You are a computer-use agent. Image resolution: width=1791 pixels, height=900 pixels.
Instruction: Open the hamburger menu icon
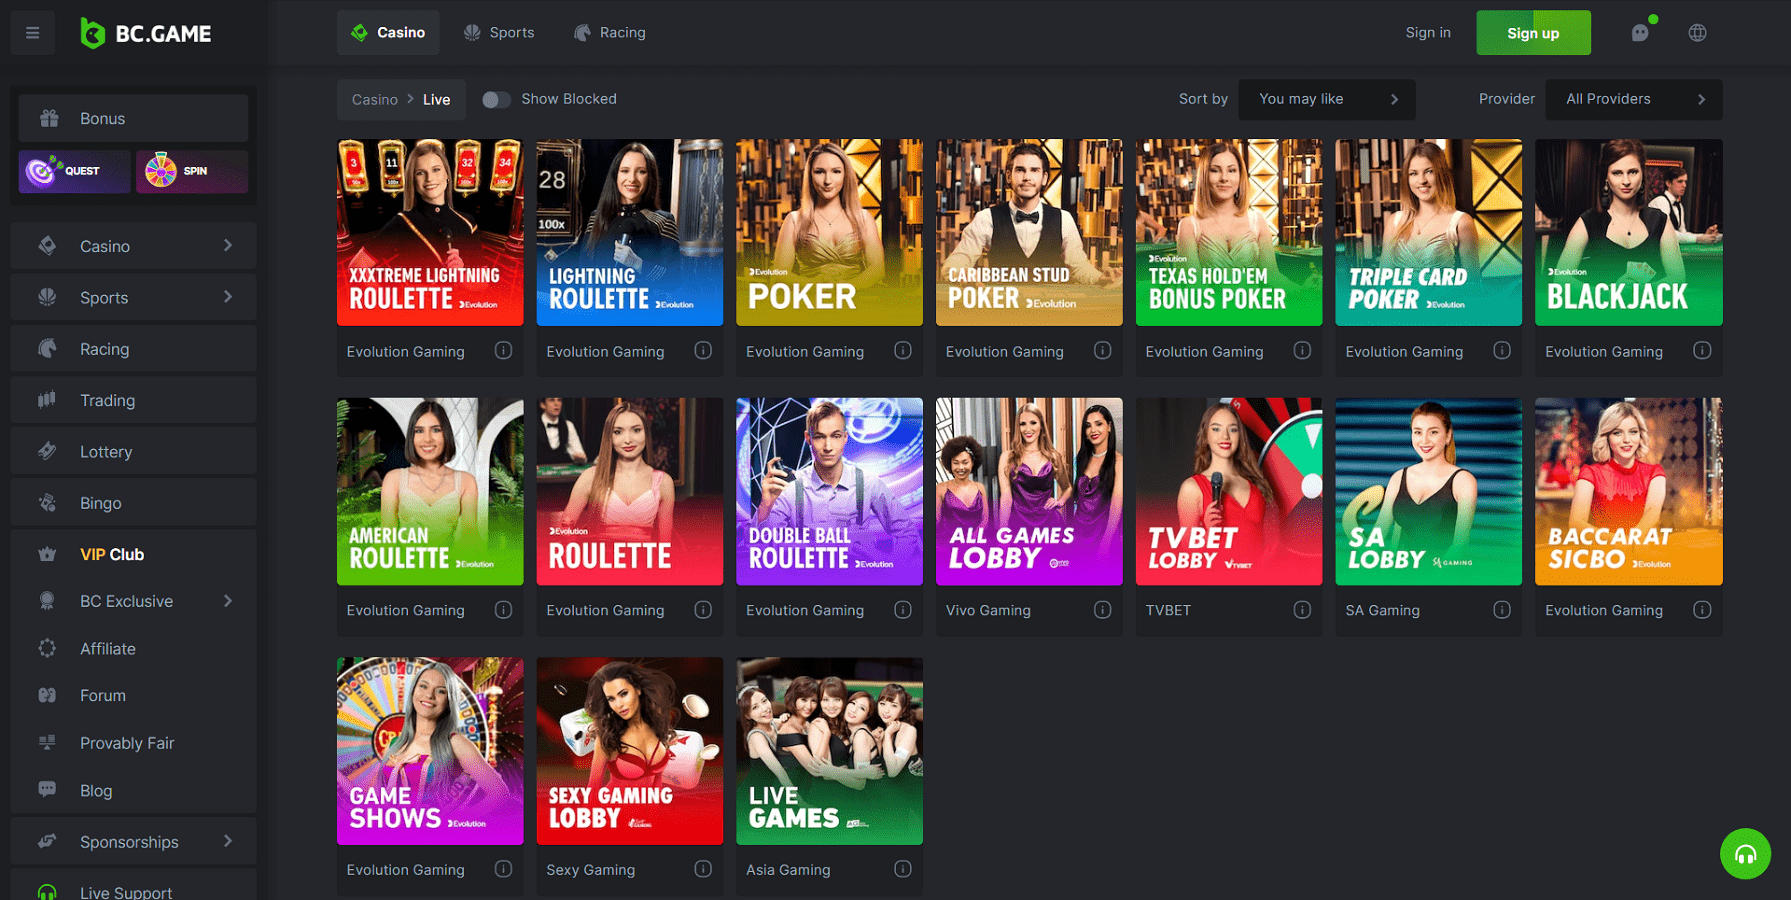tap(33, 33)
